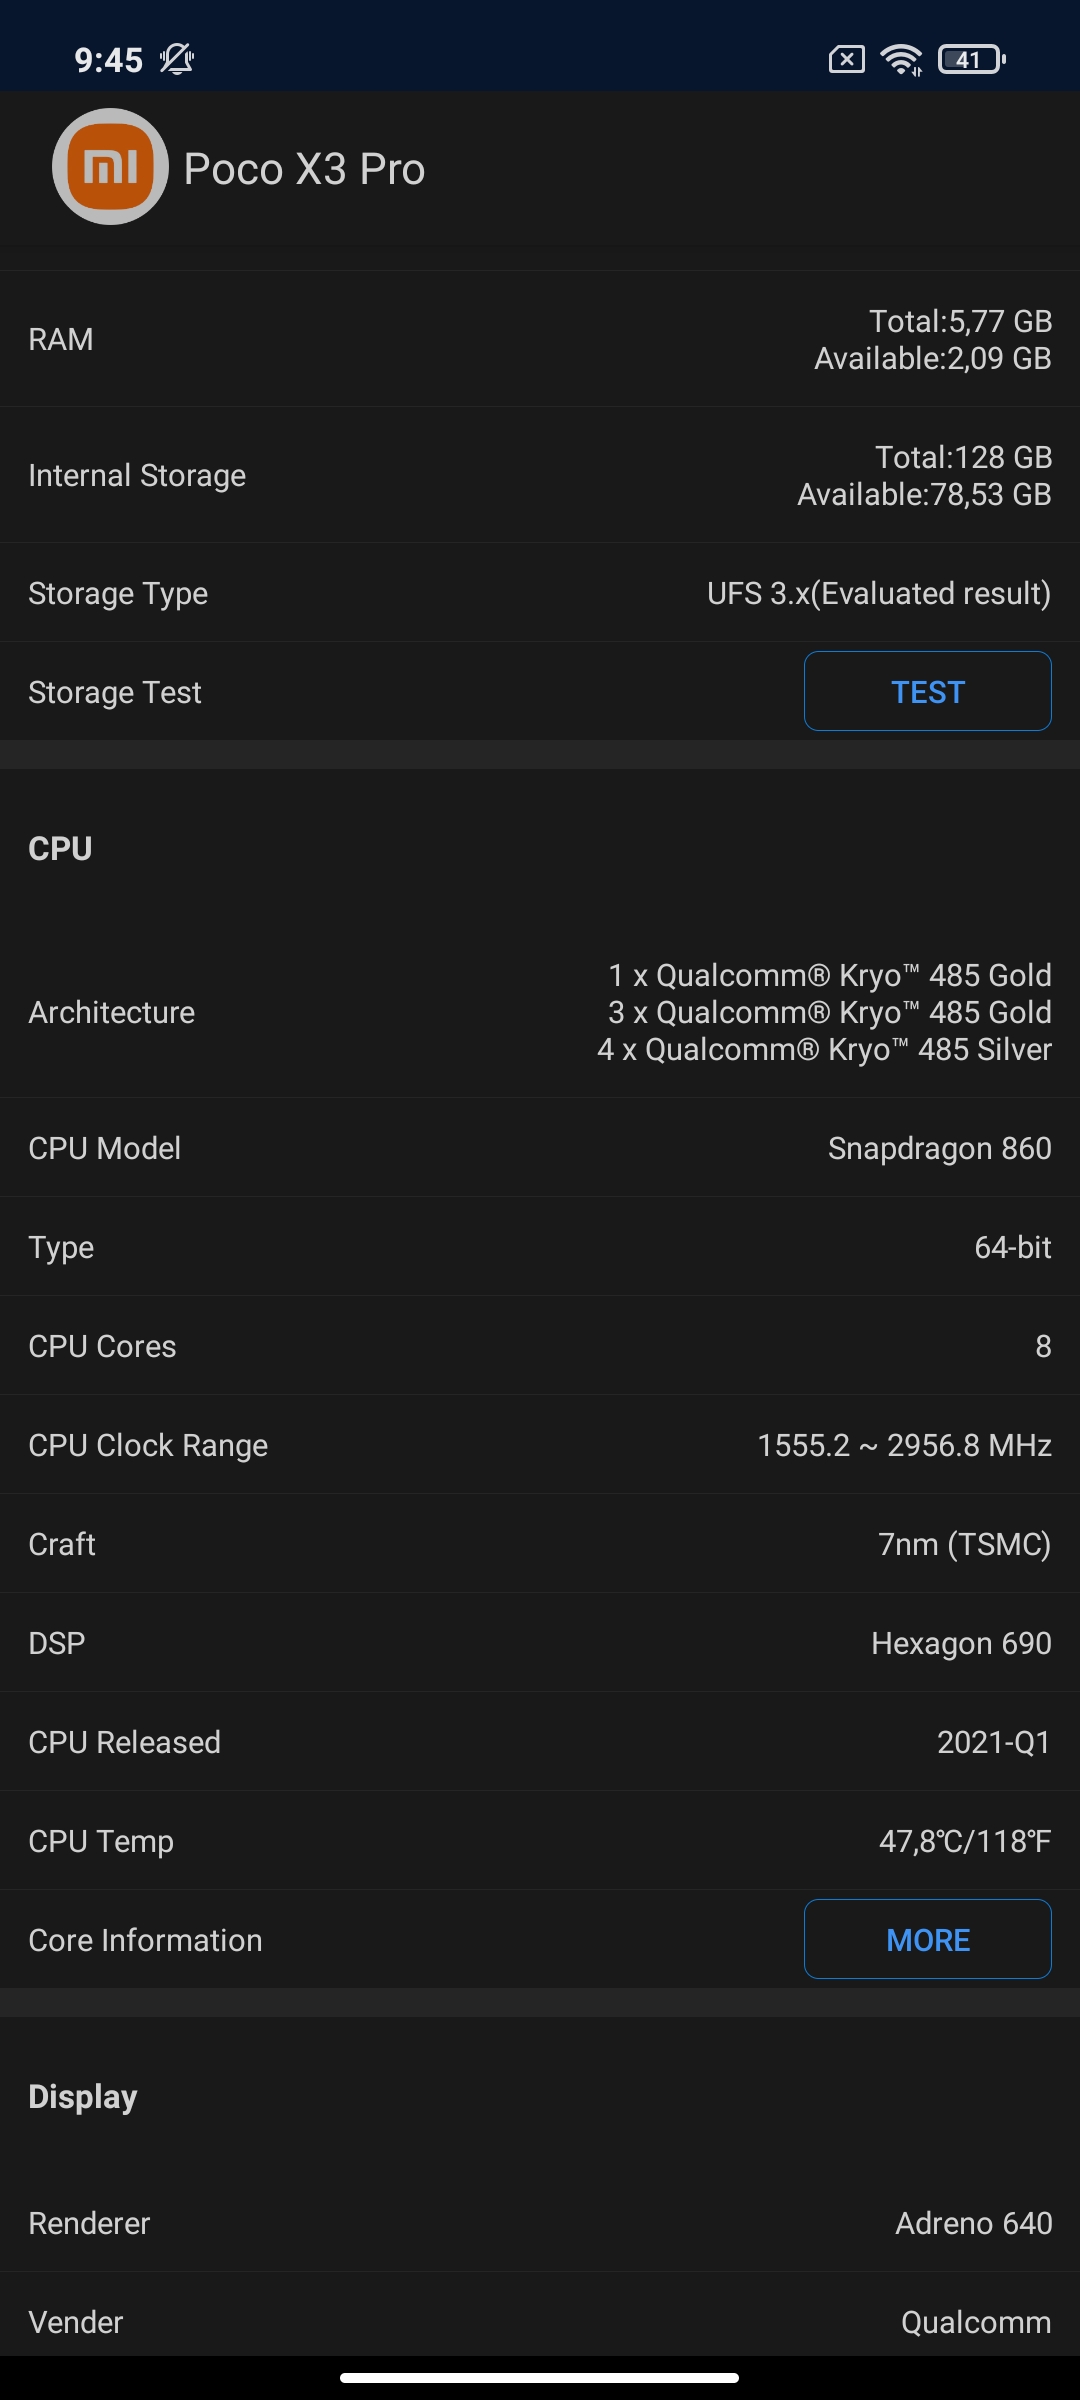This screenshot has height=2400, width=1080.
Task: Tap the Wi-Fi status icon
Action: (x=901, y=60)
